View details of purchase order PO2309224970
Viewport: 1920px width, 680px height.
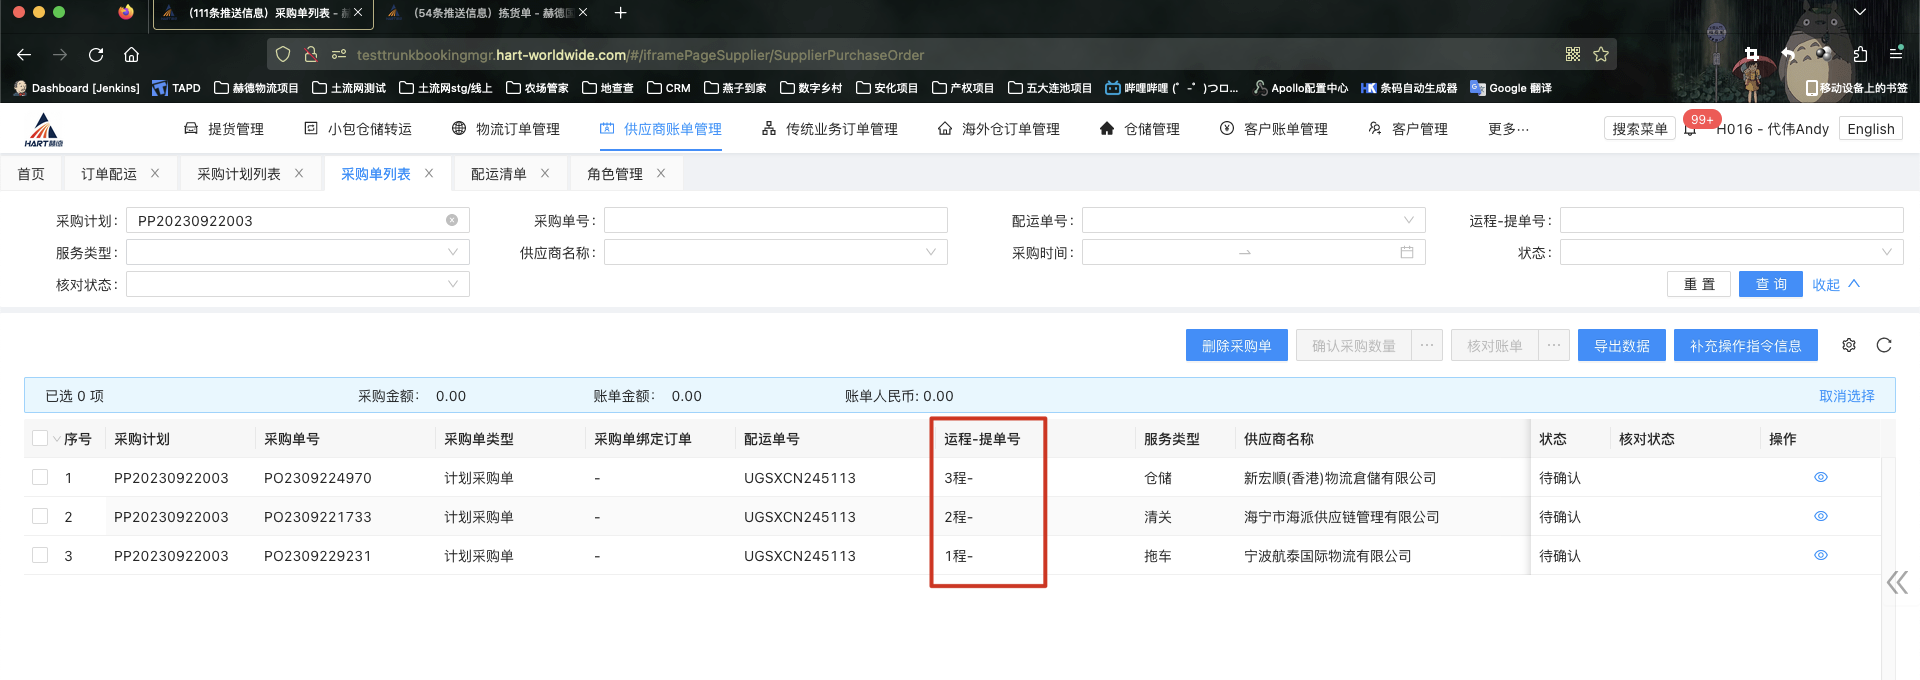click(x=1820, y=478)
